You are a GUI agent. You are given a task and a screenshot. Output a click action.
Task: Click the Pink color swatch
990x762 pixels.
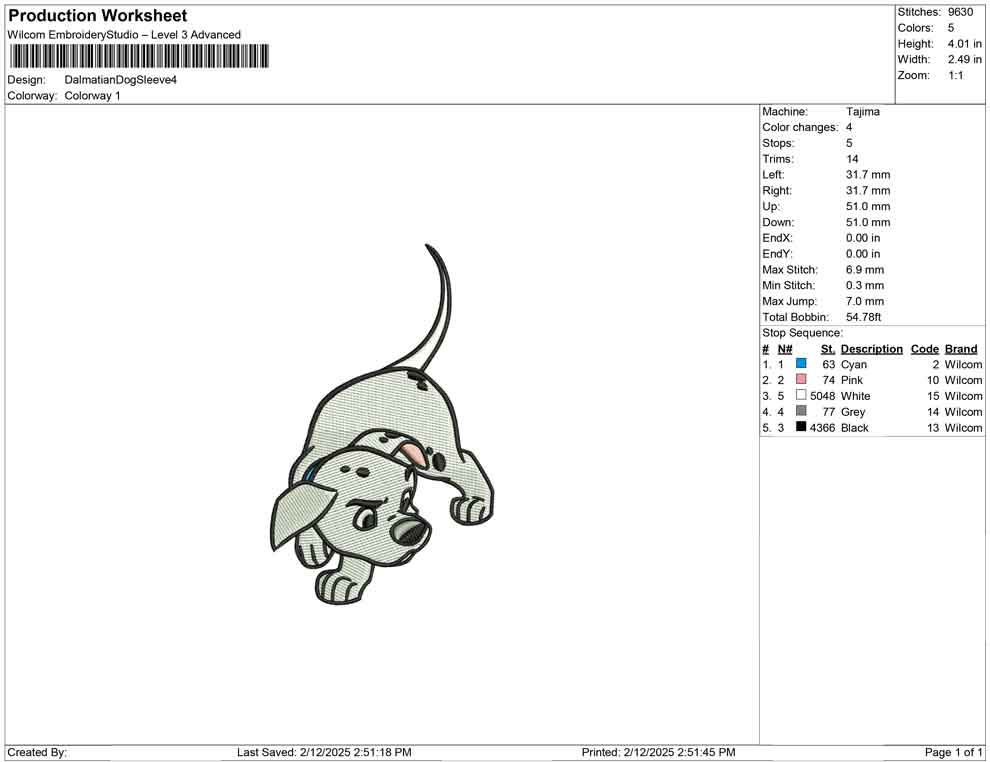(x=801, y=379)
